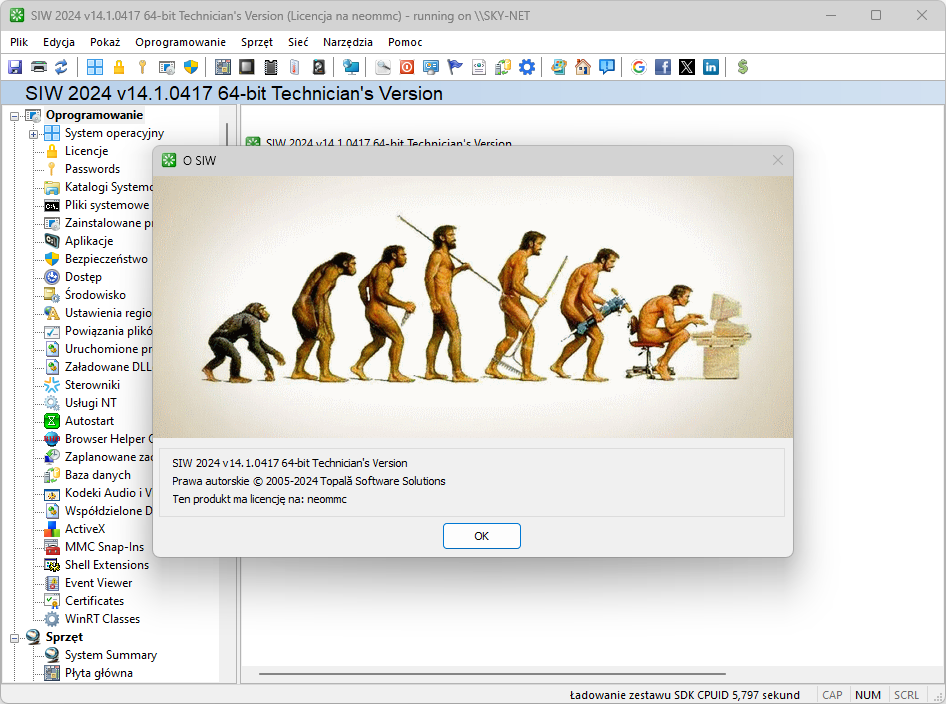
Task: Click the feedback speech bubble toolbar icon
Action: (x=607, y=67)
